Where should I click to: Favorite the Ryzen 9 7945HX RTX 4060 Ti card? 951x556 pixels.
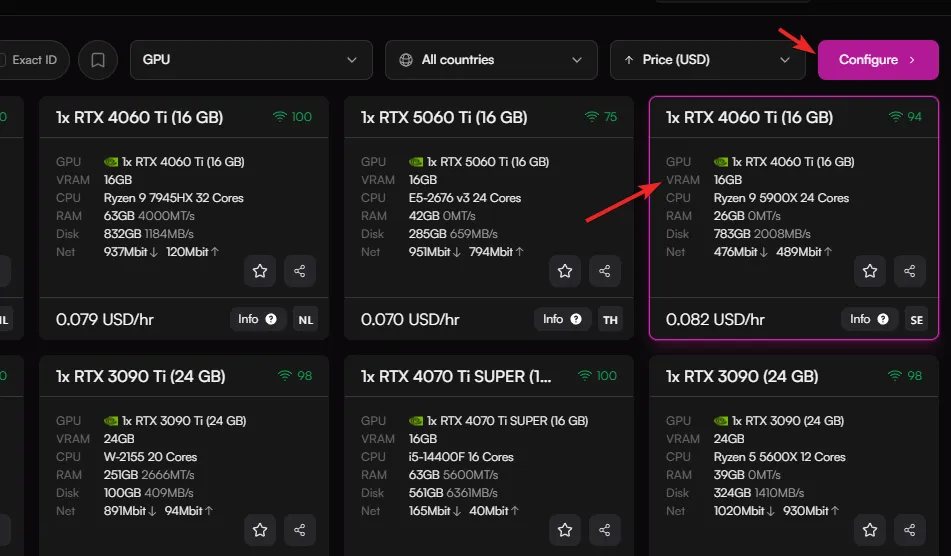pos(260,271)
